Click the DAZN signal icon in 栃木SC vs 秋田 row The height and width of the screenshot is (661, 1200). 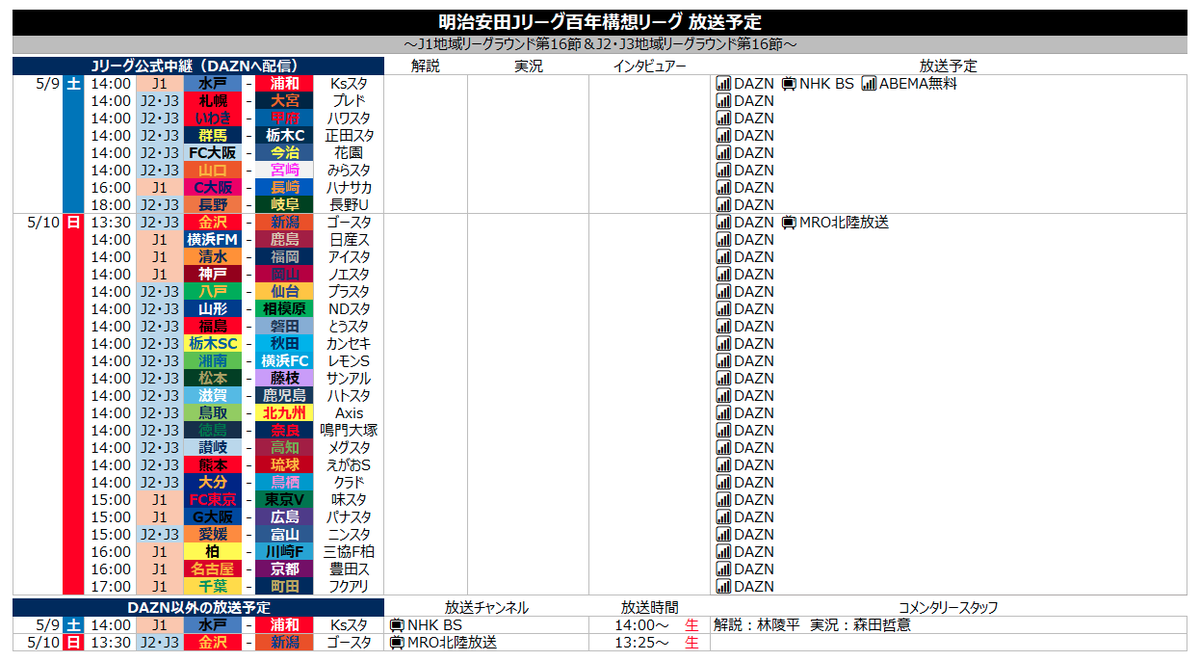(x=723, y=344)
